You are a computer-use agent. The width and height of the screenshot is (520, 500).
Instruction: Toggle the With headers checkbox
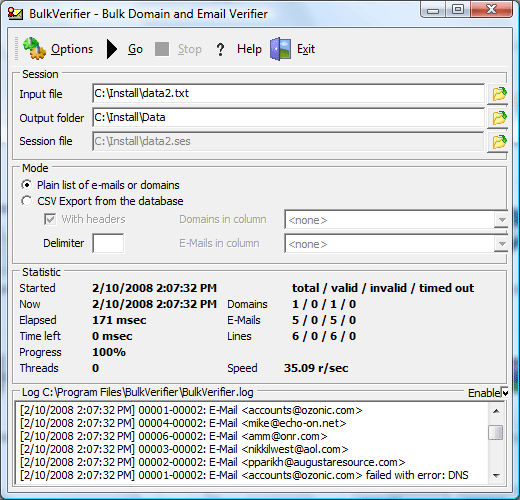point(50,219)
